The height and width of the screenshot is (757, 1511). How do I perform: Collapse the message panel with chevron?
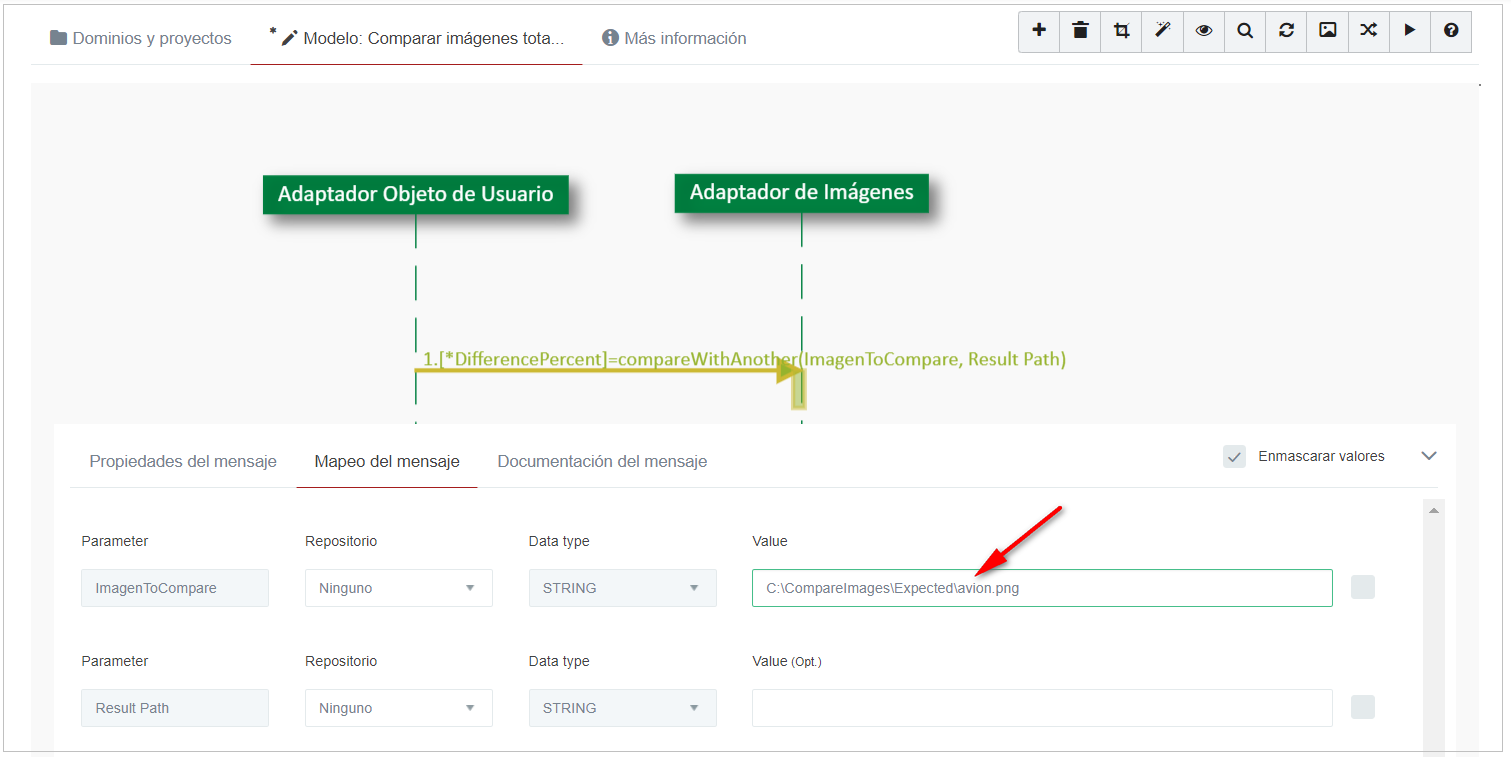pos(1429,456)
